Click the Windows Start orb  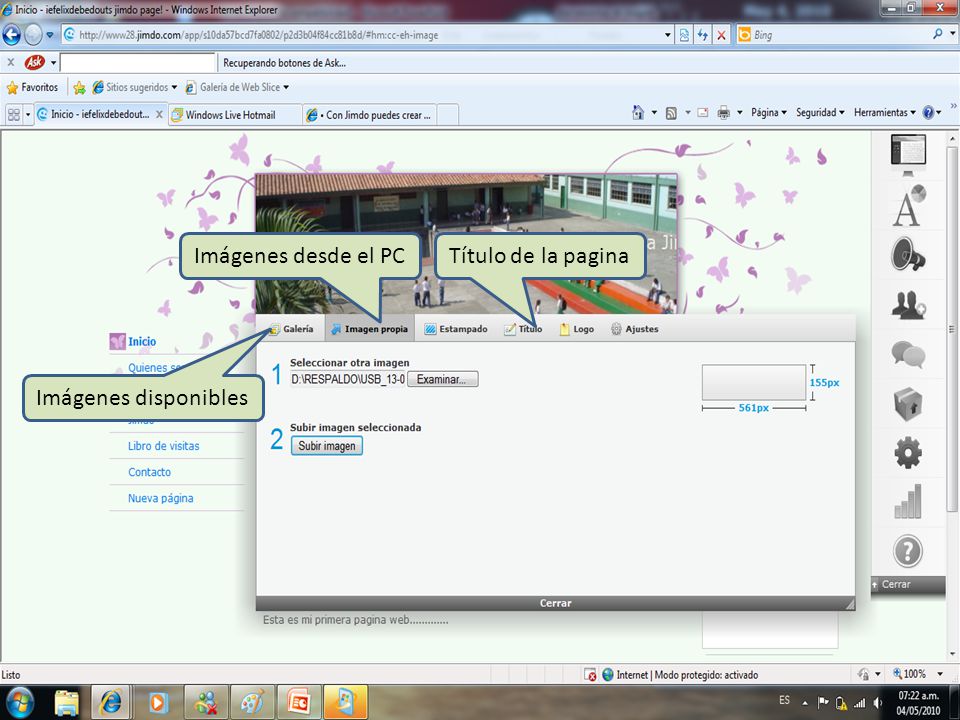(x=19, y=702)
